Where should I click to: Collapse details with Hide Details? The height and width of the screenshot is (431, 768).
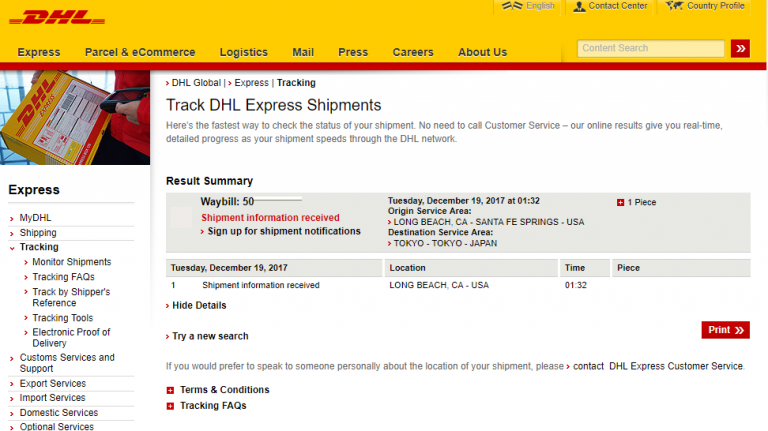(198, 305)
